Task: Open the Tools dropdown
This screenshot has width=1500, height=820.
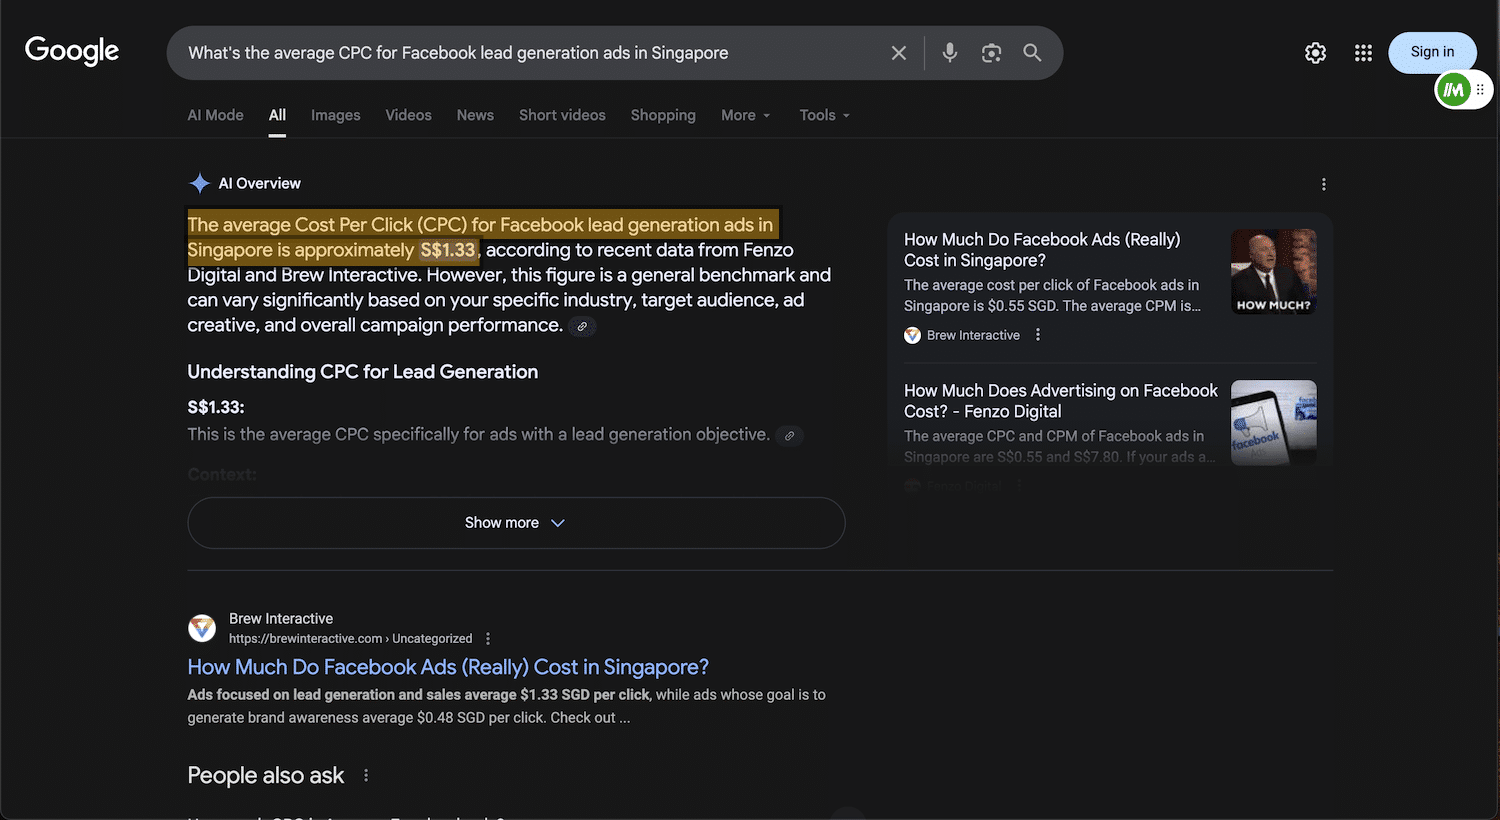Action: click(x=824, y=115)
